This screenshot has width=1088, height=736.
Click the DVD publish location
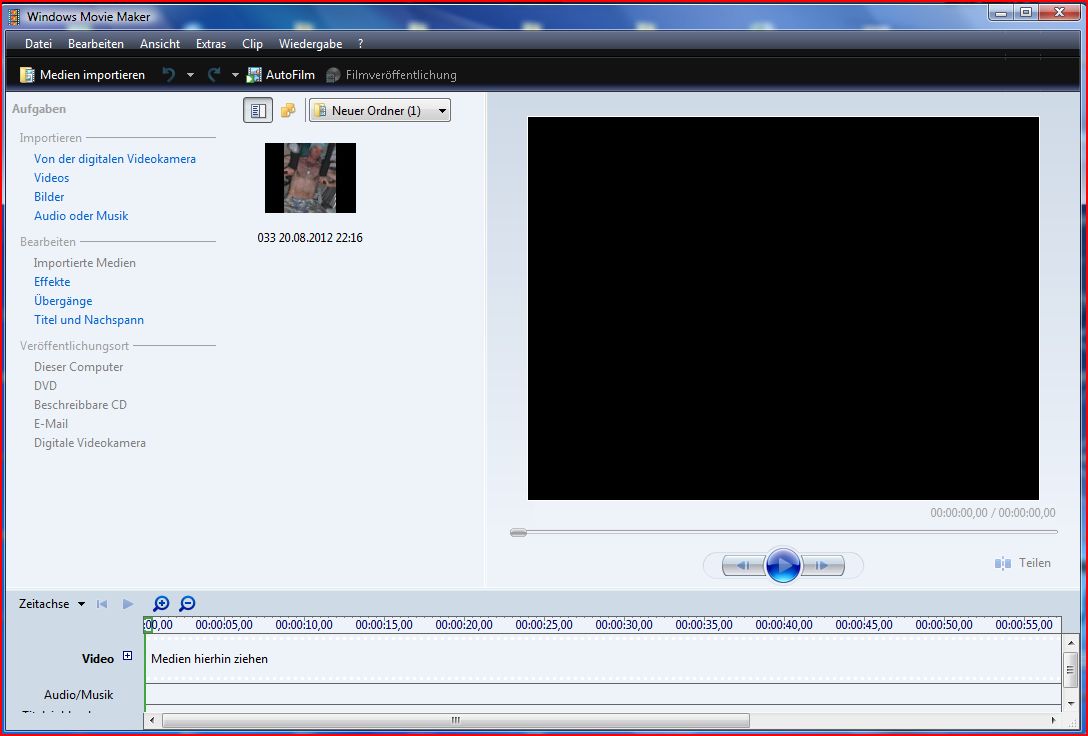(x=45, y=386)
